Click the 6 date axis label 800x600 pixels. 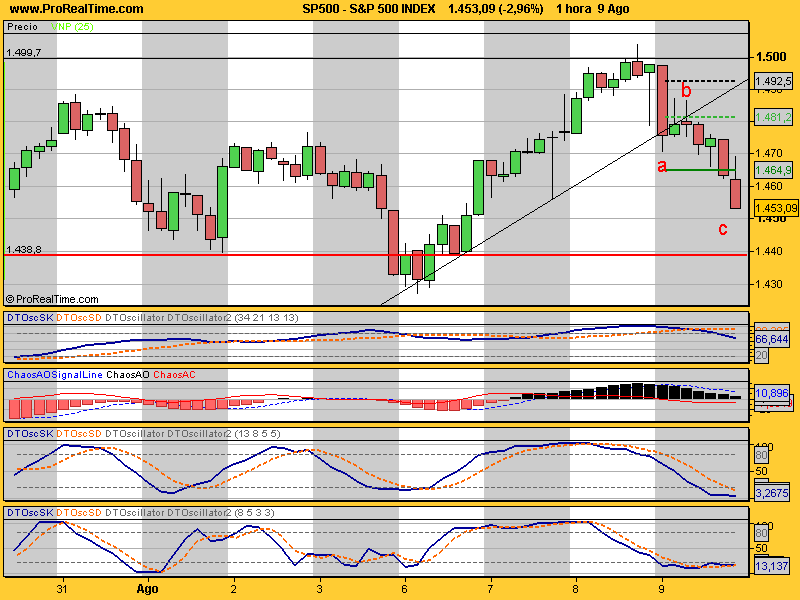click(x=405, y=589)
